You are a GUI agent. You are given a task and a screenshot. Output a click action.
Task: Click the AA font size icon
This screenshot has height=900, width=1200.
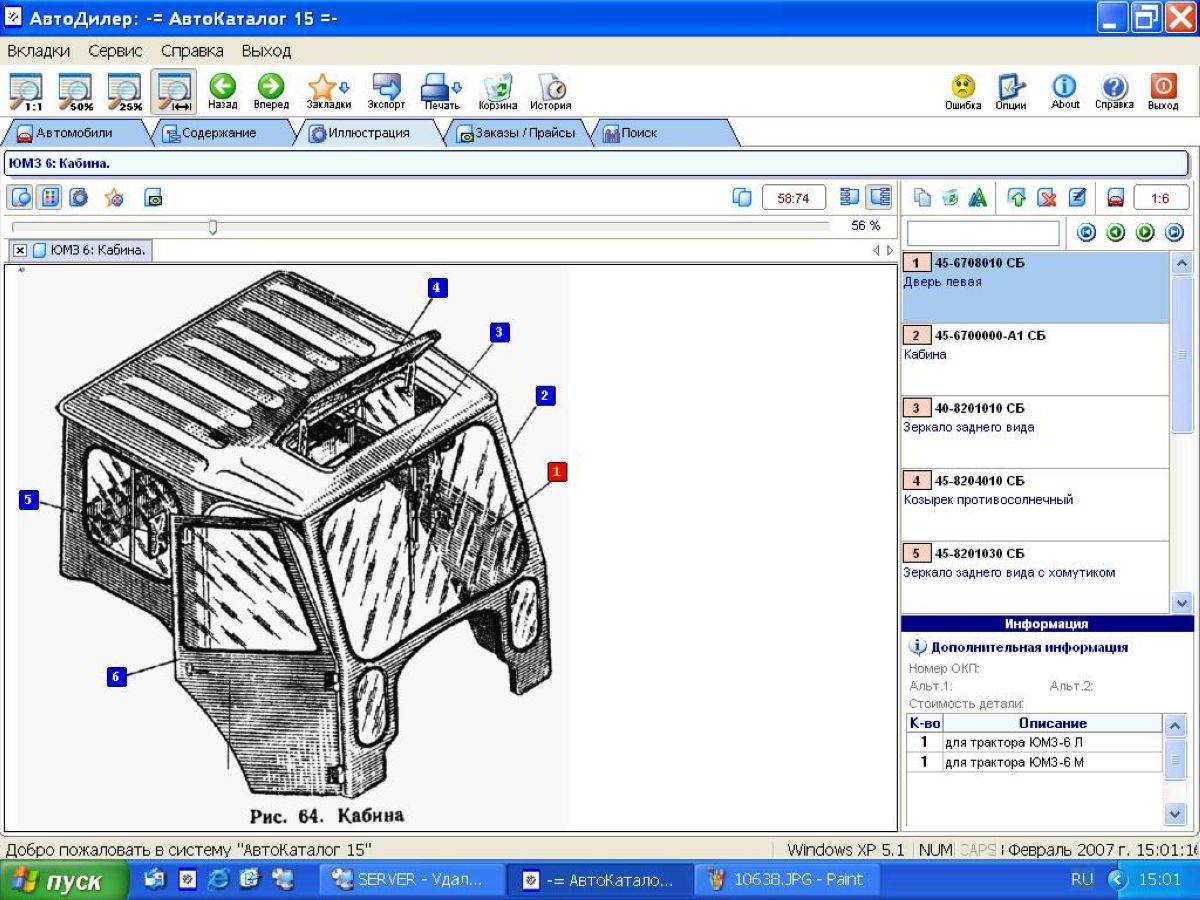click(978, 198)
